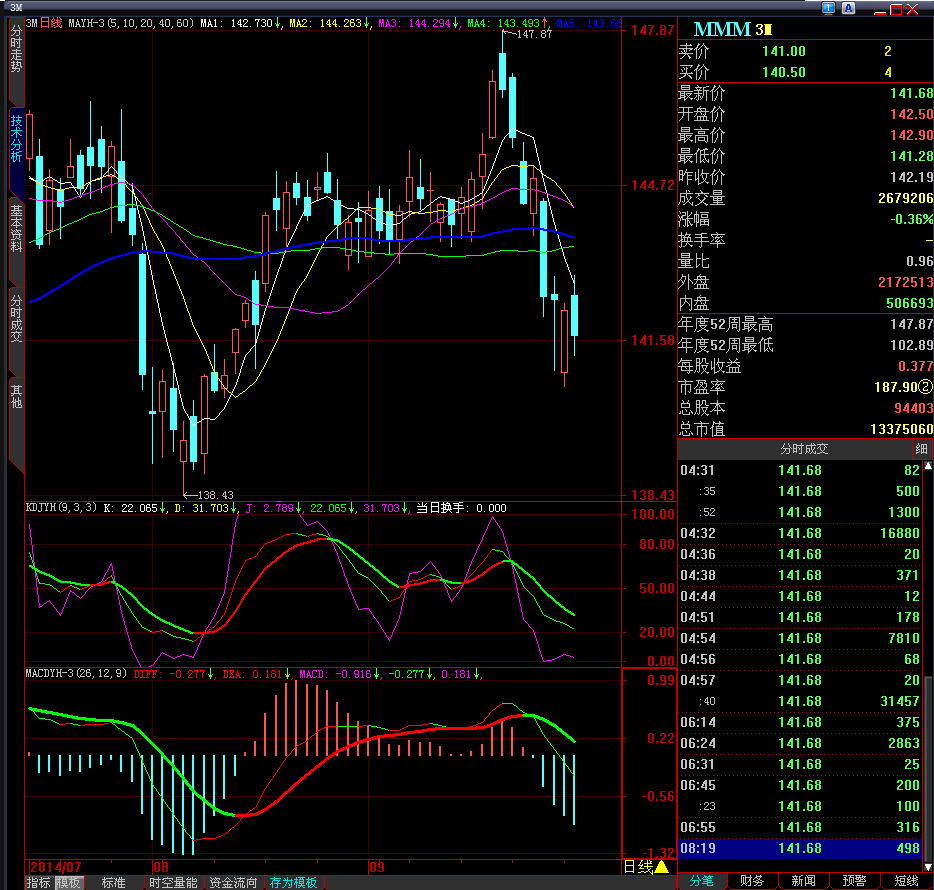Select the 预警 bottom tab
This screenshot has height=890, width=934.
click(x=855, y=881)
